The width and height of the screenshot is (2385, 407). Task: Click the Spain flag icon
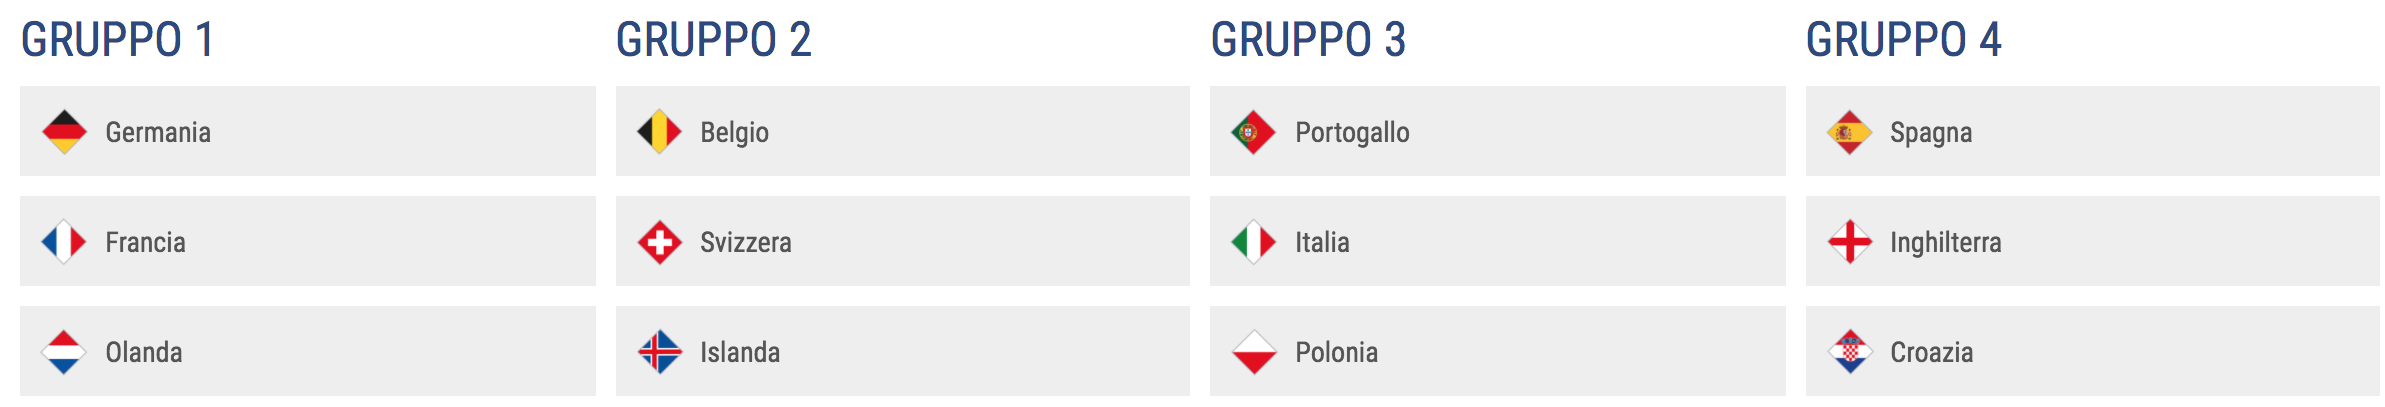[1849, 132]
